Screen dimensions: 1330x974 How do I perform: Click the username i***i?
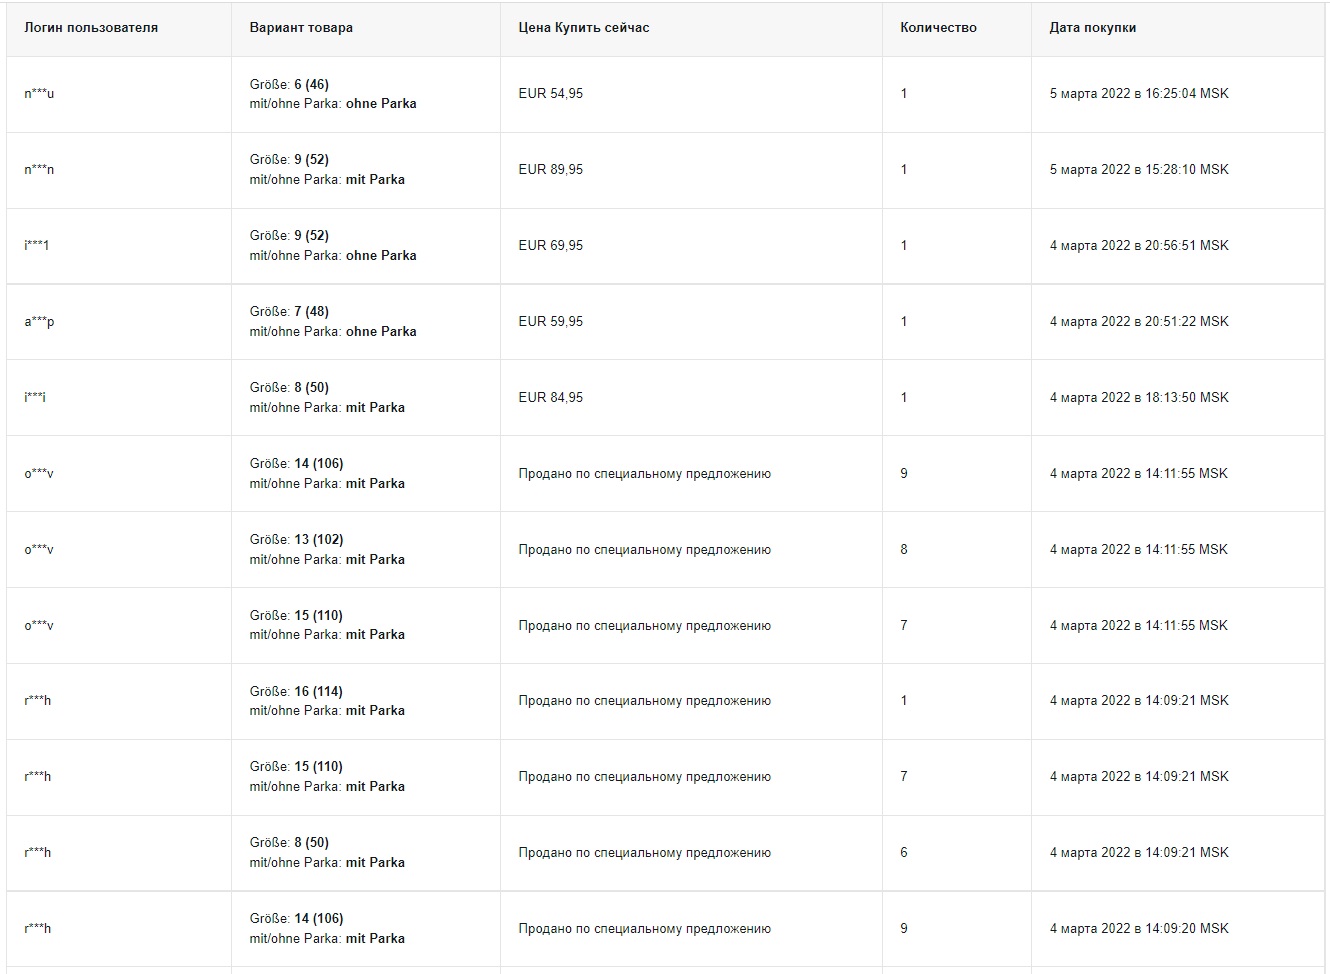tap(35, 398)
